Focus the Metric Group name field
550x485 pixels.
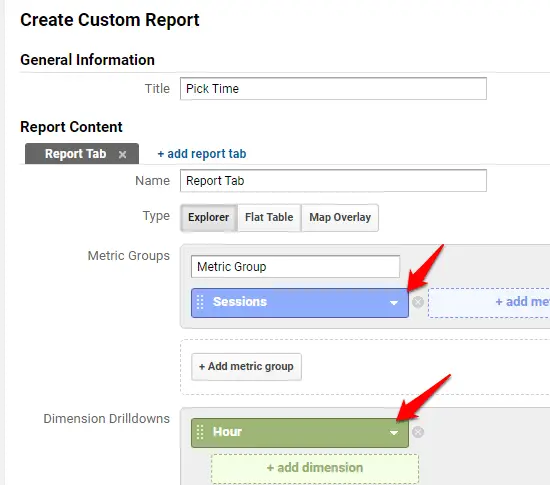[295, 267]
